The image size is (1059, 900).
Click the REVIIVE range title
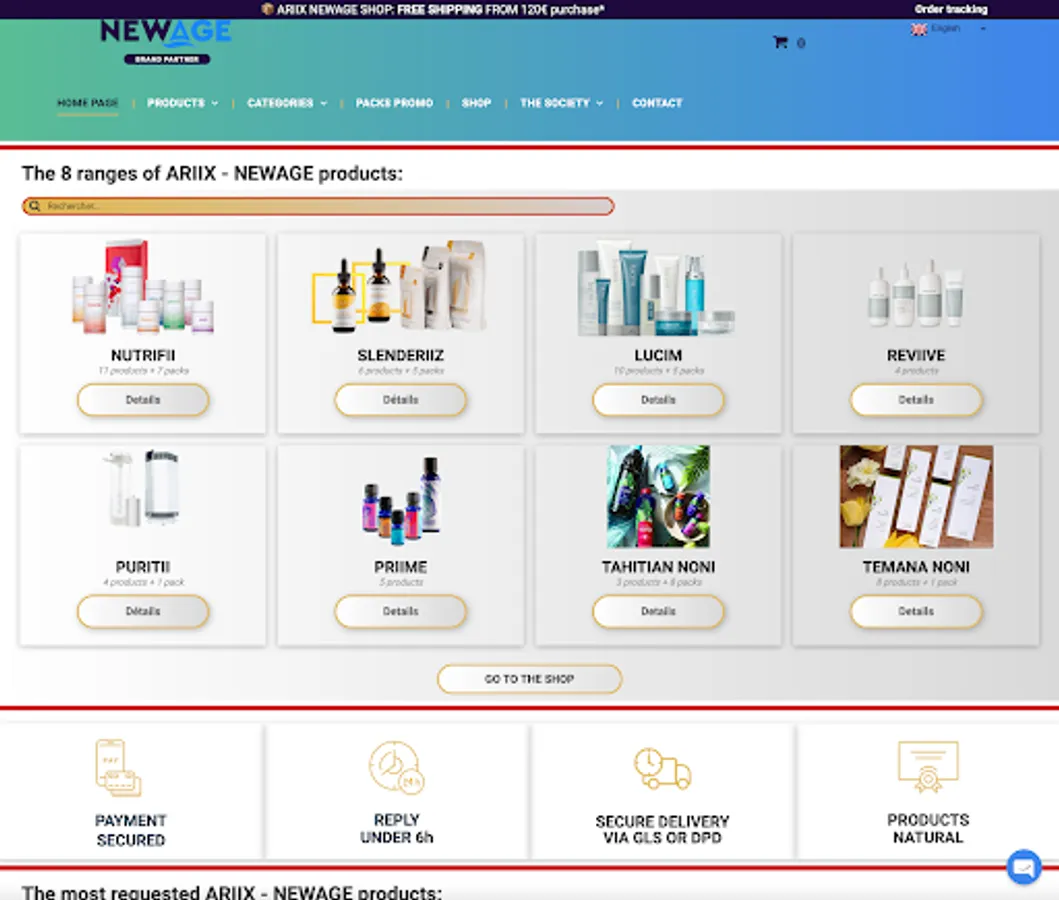click(916, 355)
